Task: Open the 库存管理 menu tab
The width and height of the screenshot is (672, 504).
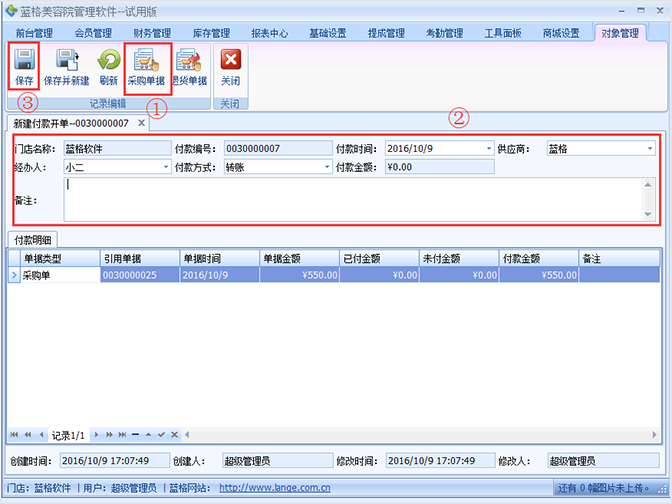Action: 211,33
